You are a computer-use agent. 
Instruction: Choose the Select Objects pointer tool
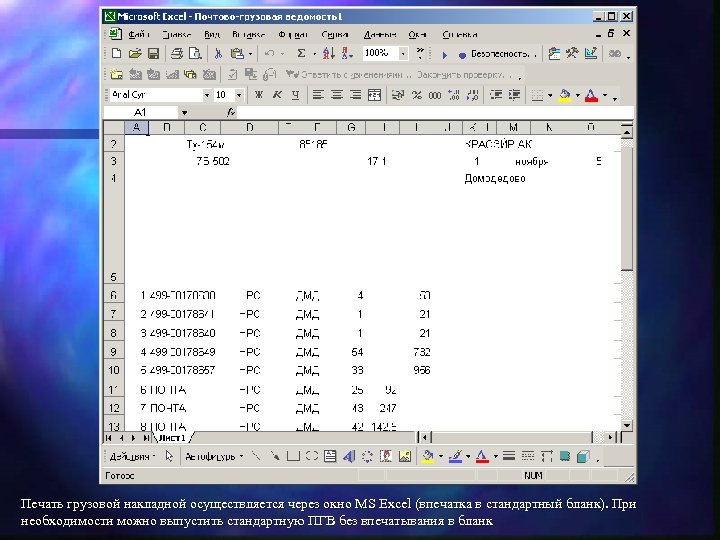pyautogui.click(x=169, y=456)
